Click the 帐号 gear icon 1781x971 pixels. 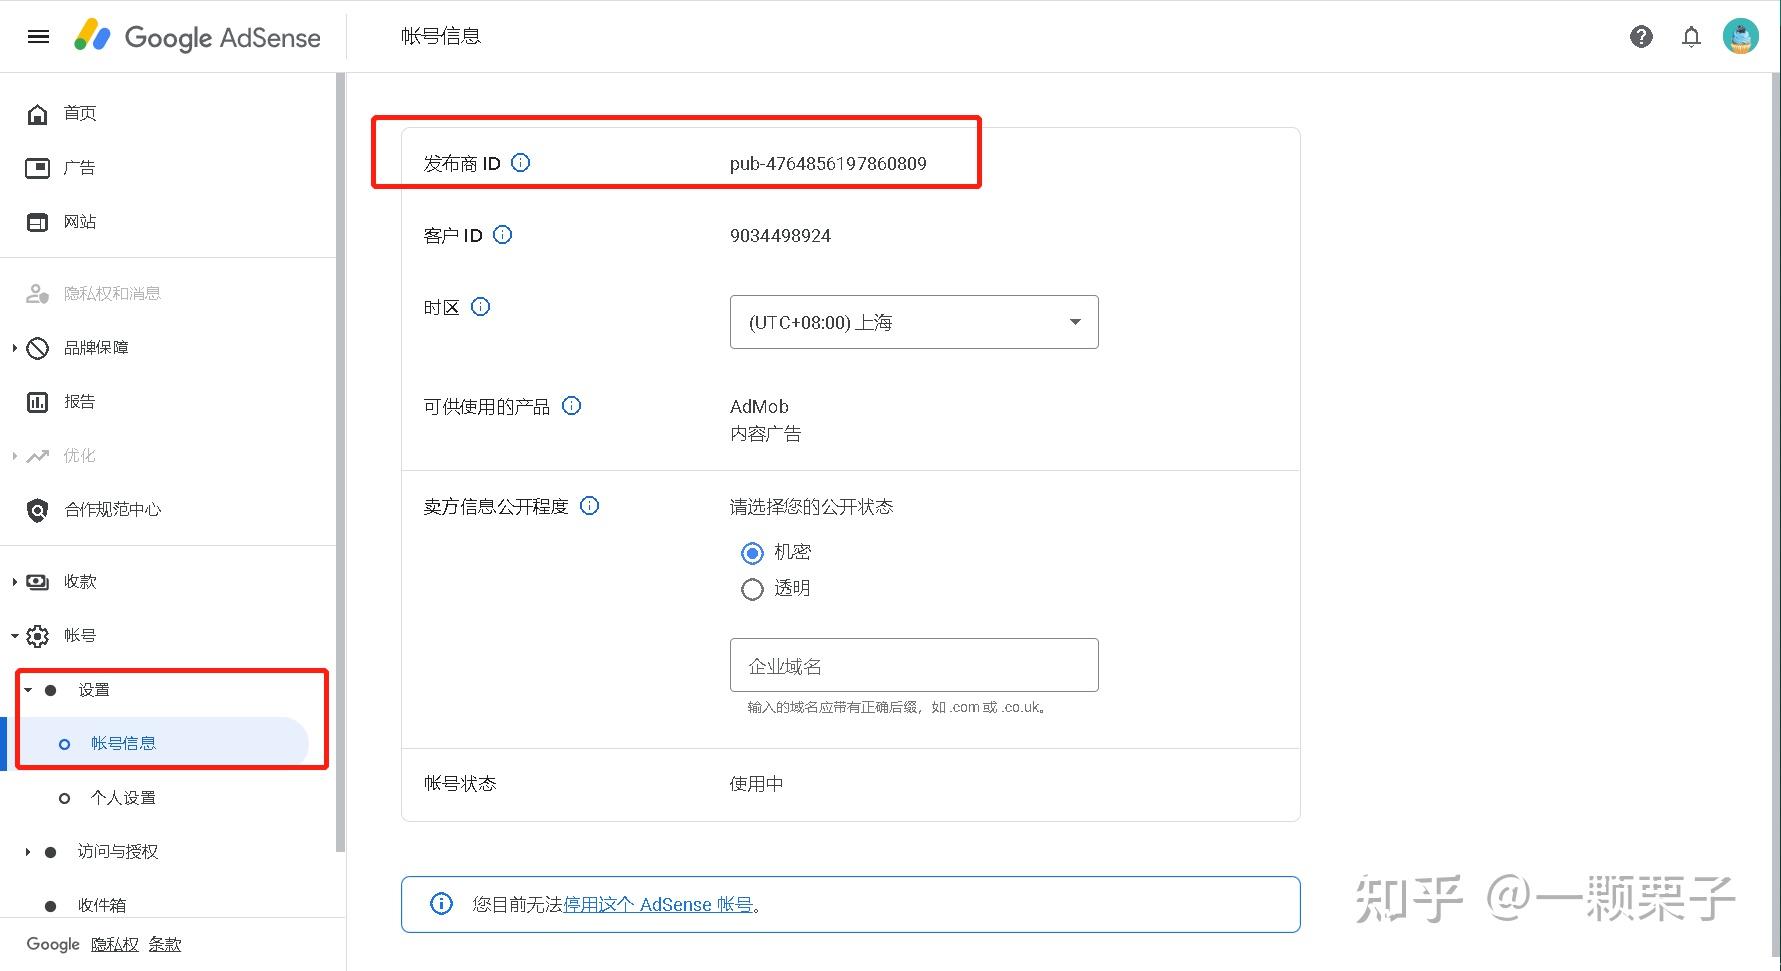[37, 636]
